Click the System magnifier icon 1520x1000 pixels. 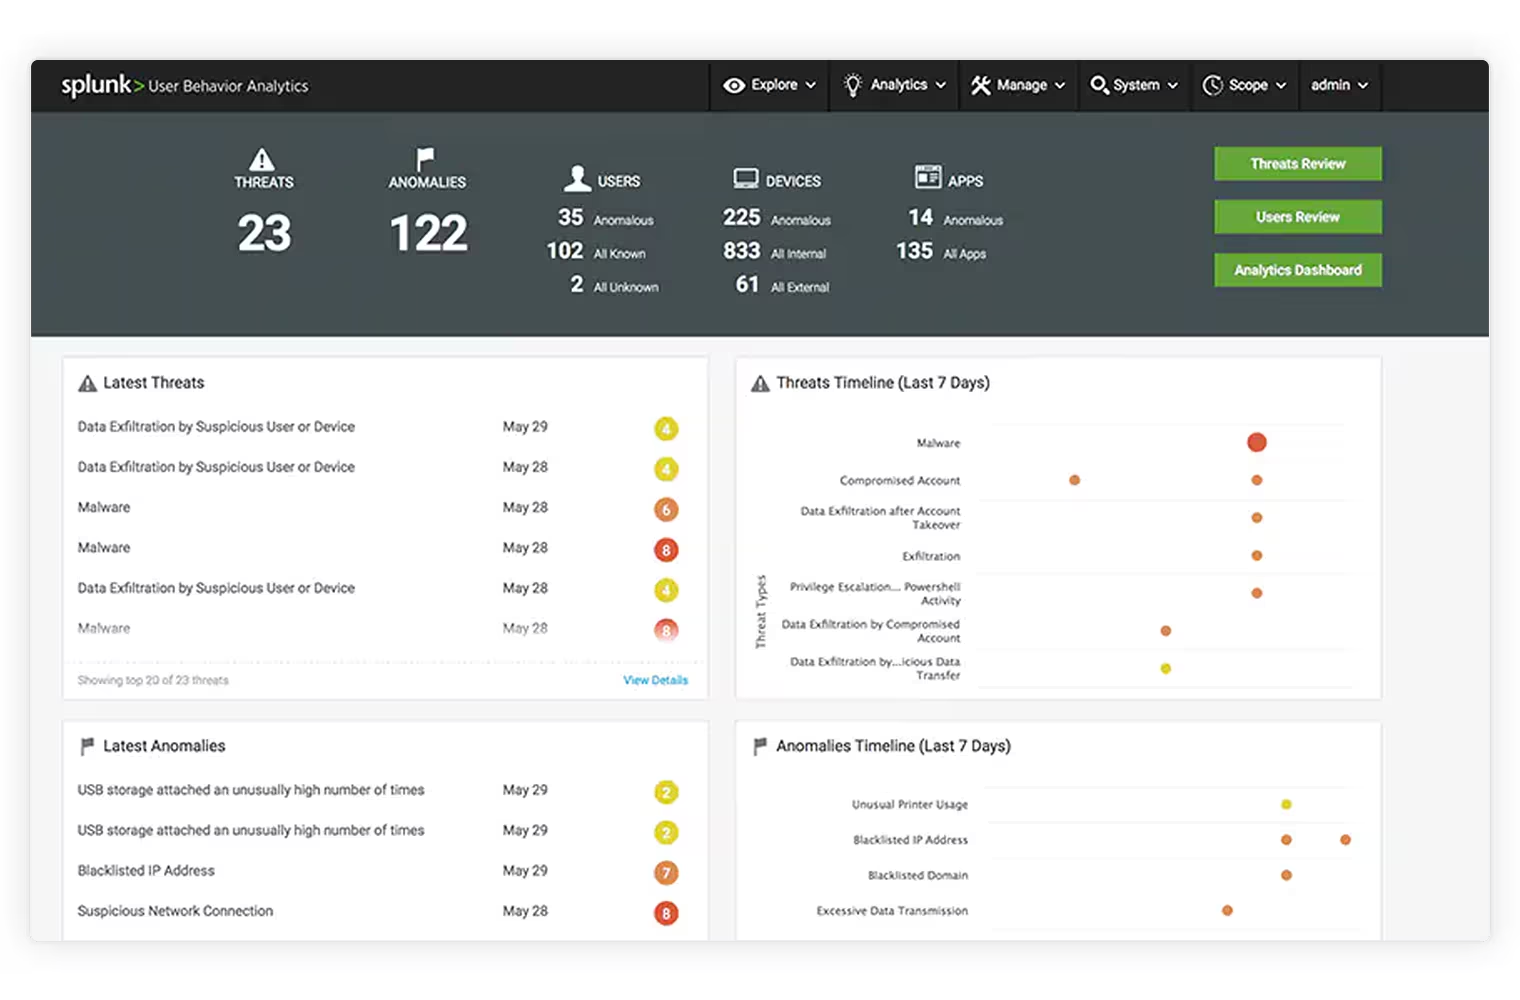tap(1100, 85)
